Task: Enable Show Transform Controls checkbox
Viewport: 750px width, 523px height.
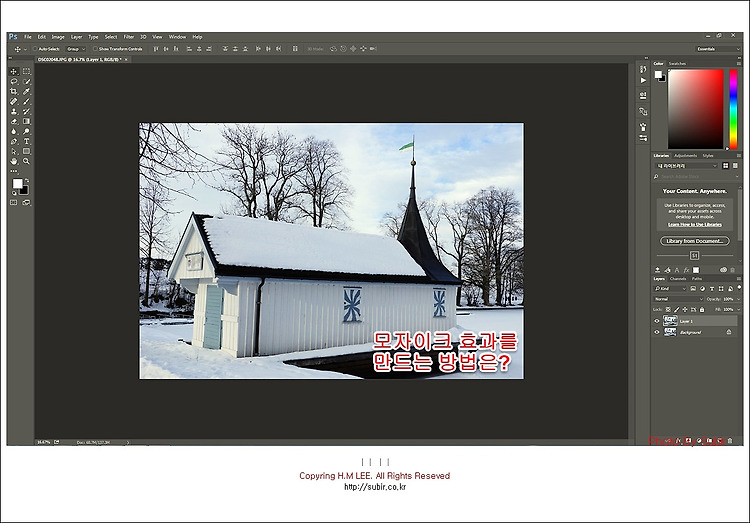Action: pos(95,49)
